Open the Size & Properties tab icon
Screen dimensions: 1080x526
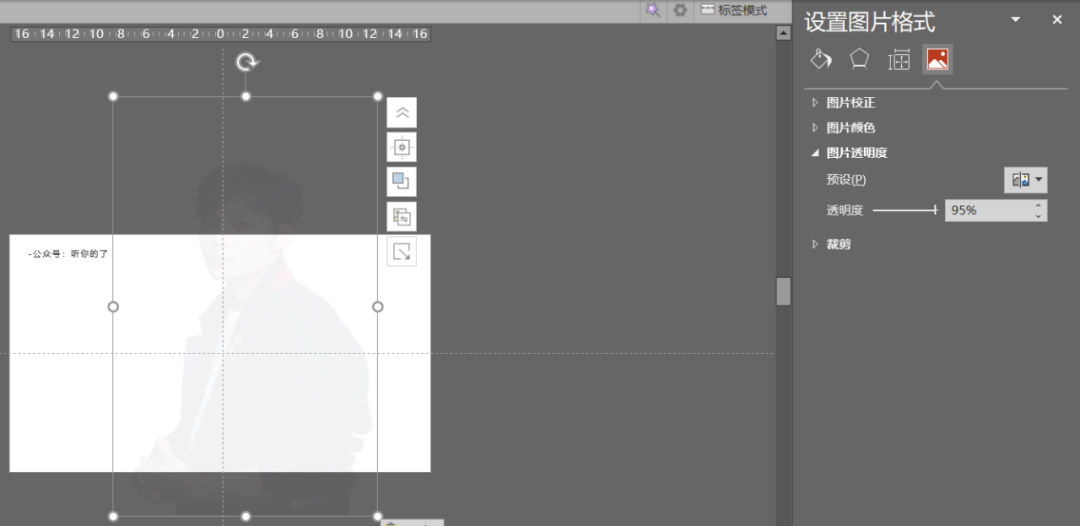pos(899,60)
